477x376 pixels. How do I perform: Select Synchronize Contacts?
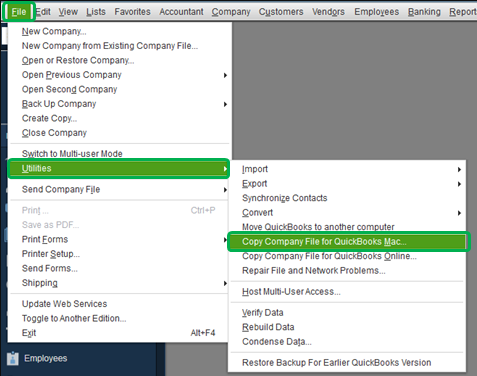pos(347,198)
